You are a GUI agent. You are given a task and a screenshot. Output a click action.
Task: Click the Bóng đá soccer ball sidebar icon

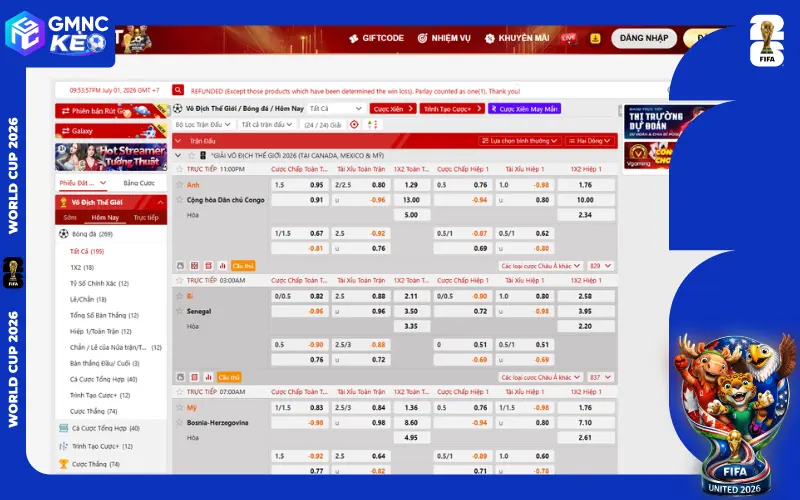(63, 234)
